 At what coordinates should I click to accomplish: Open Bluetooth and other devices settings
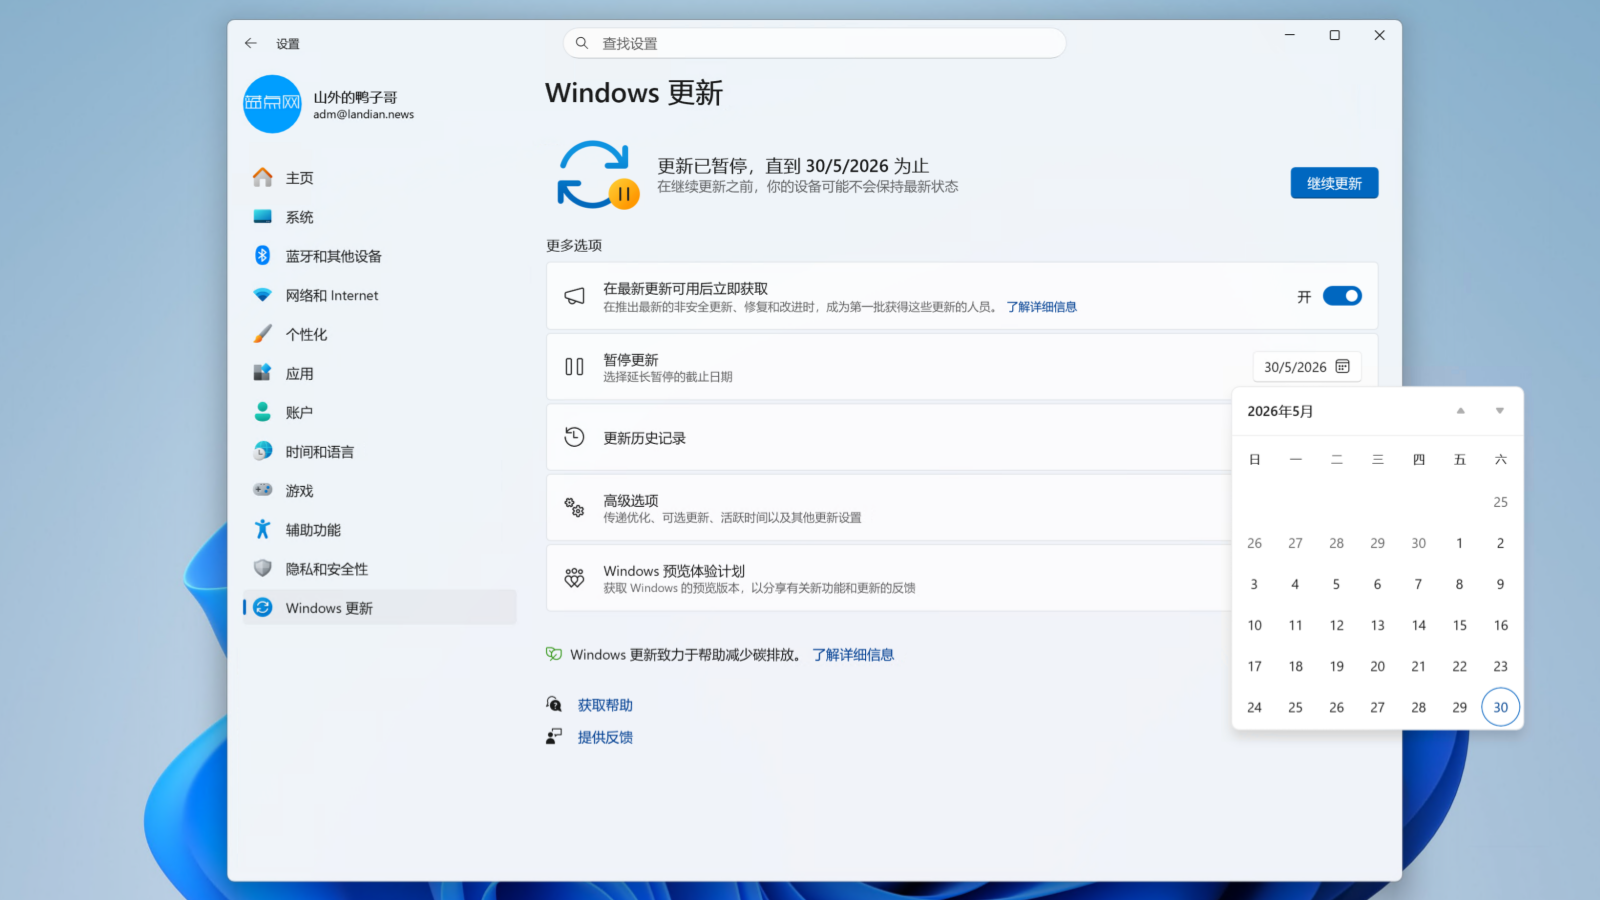pos(333,256)
